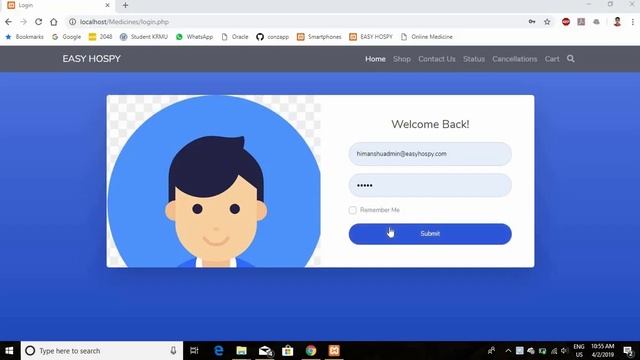
Task: Reload the login page
Action: (38, 22)
